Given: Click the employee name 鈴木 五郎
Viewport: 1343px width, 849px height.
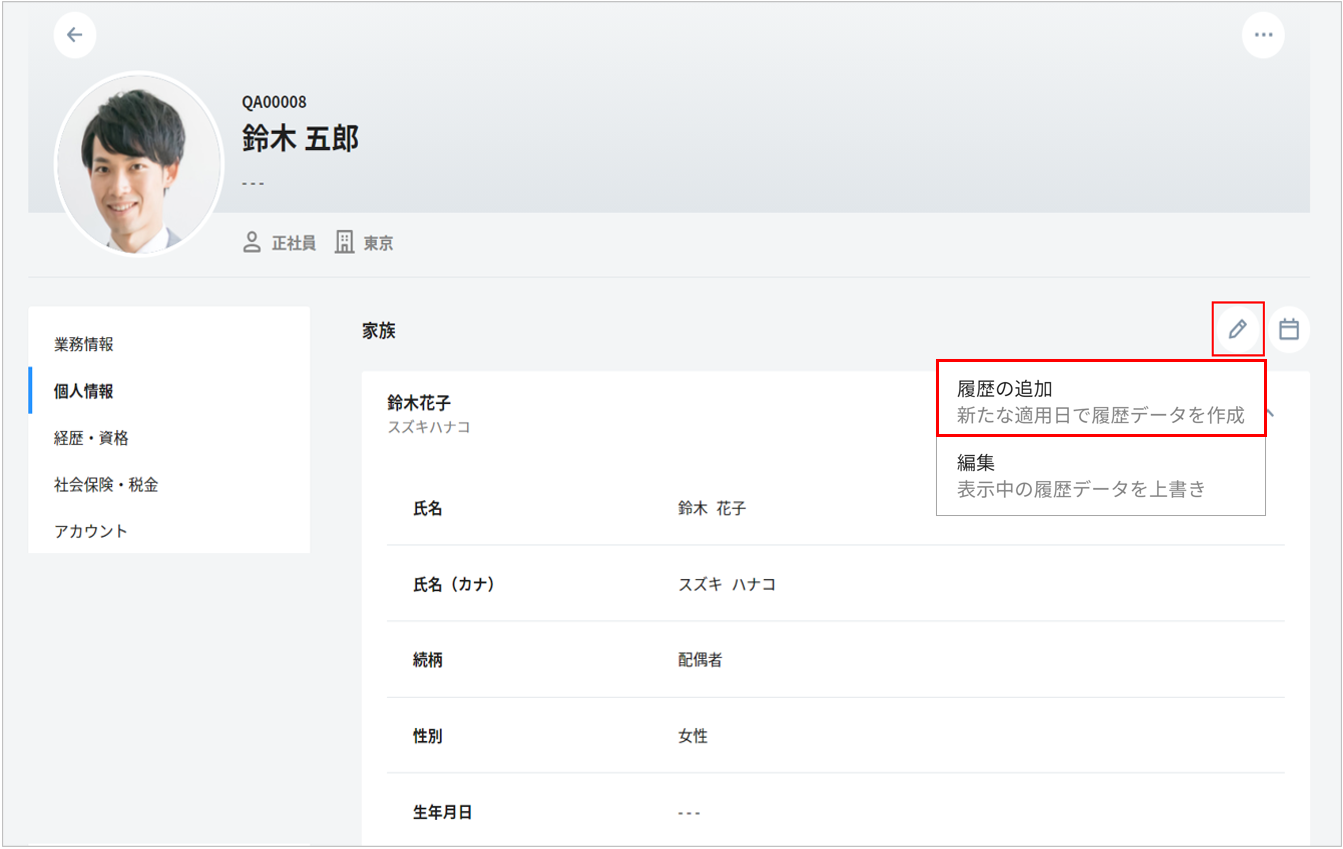Looking at the screenshot, I should pyautogui.click(x=300, y=138).
